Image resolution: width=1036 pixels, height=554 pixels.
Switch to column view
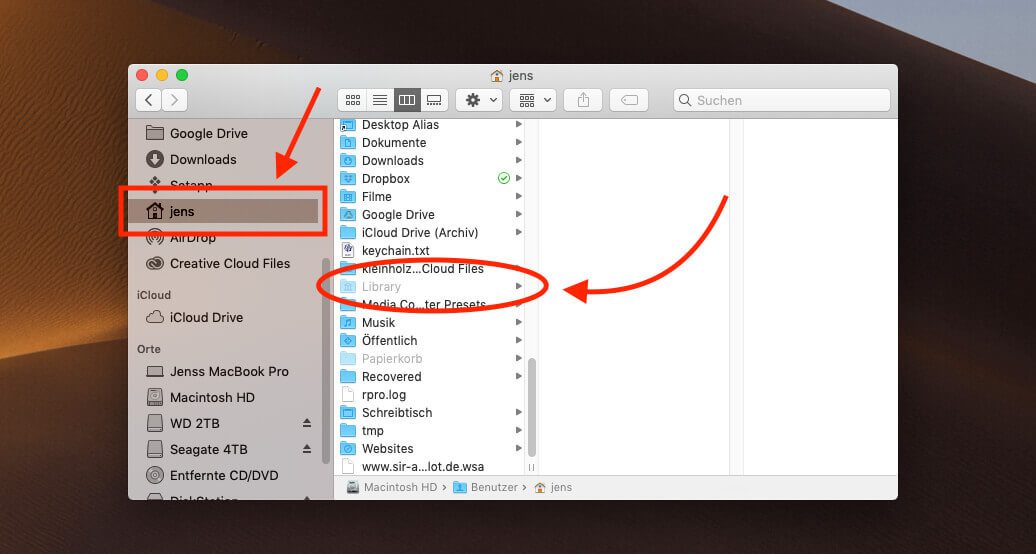coord(407,100)
